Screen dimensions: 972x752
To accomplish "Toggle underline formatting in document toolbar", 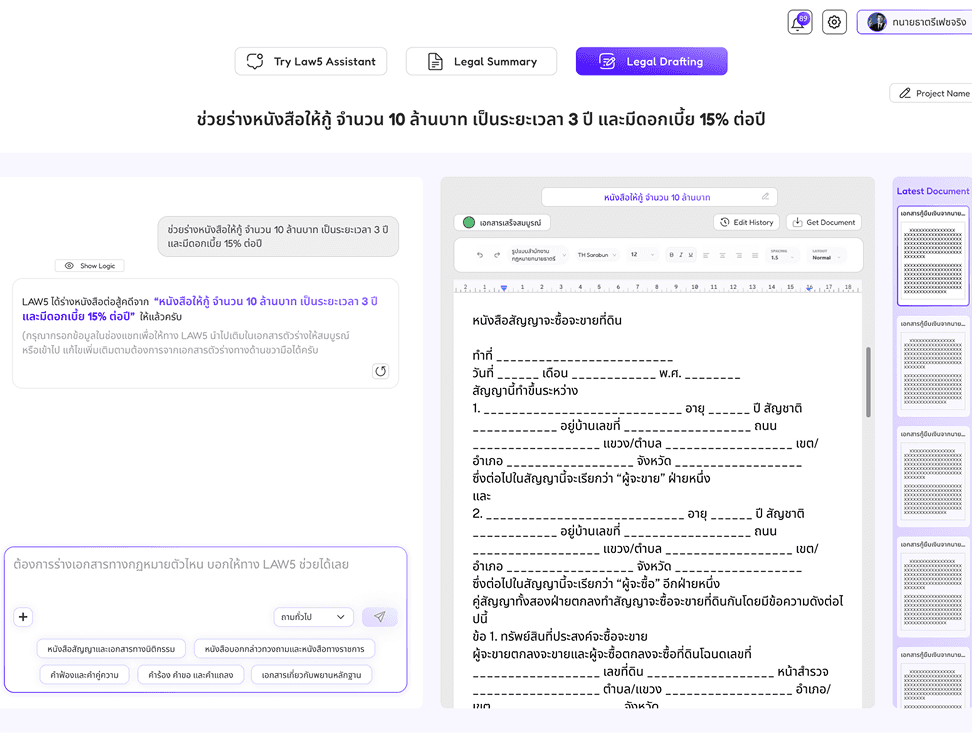I will 690,255.
